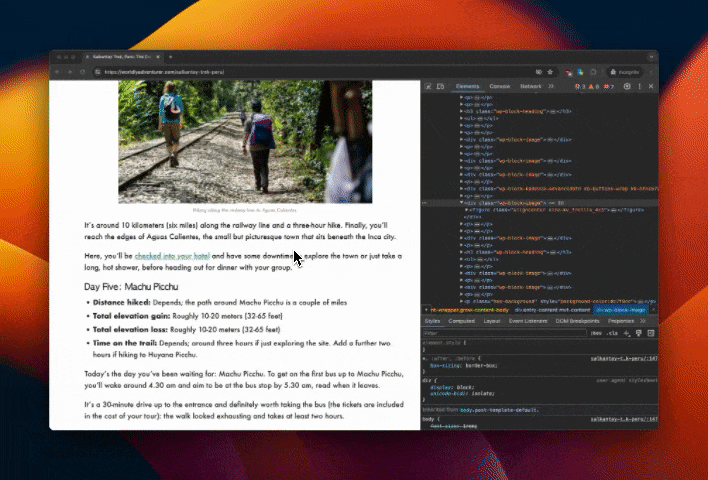
Task: Activate the inspect element picker in DevTools
Action: (x=428, y=86)
